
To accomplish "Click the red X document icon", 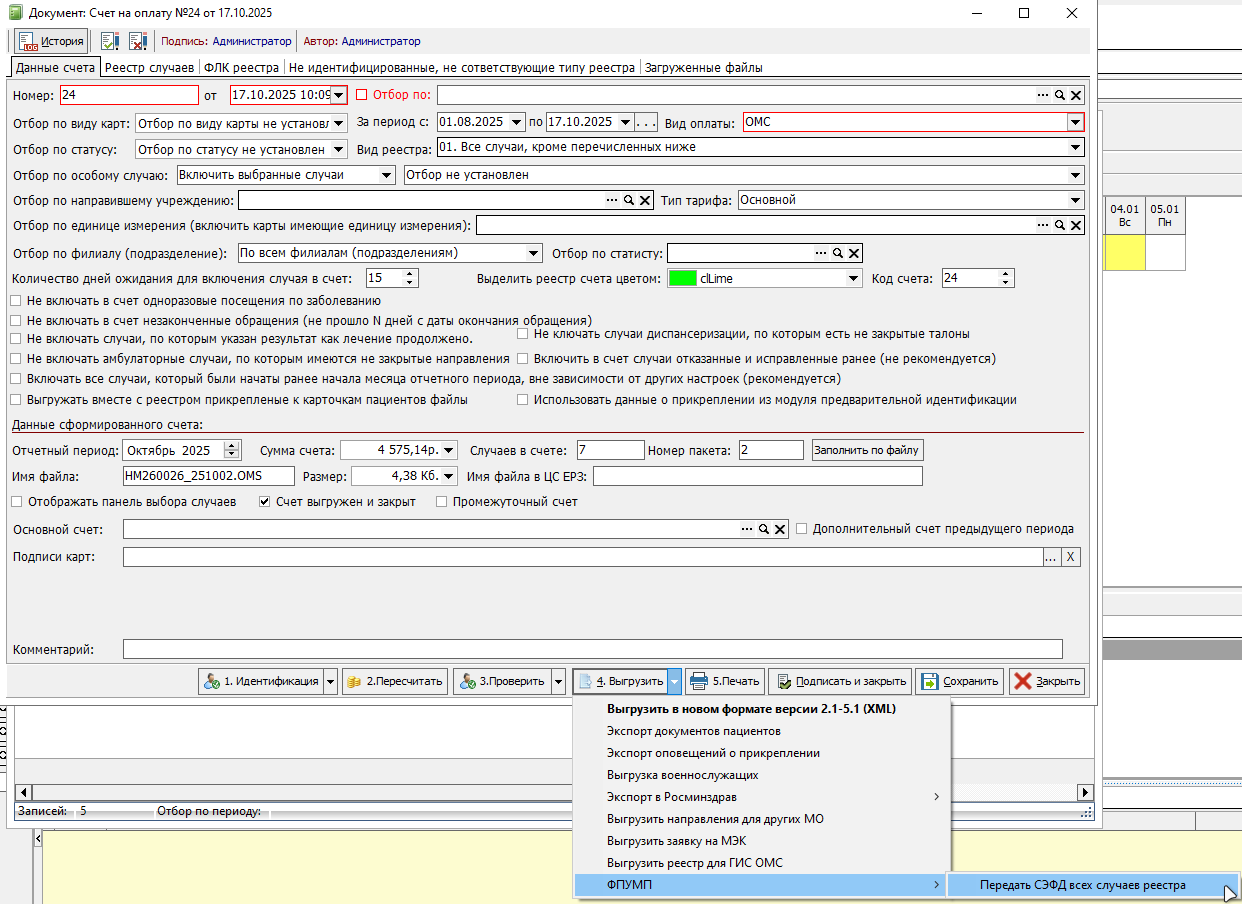I will tap(138, 41).
